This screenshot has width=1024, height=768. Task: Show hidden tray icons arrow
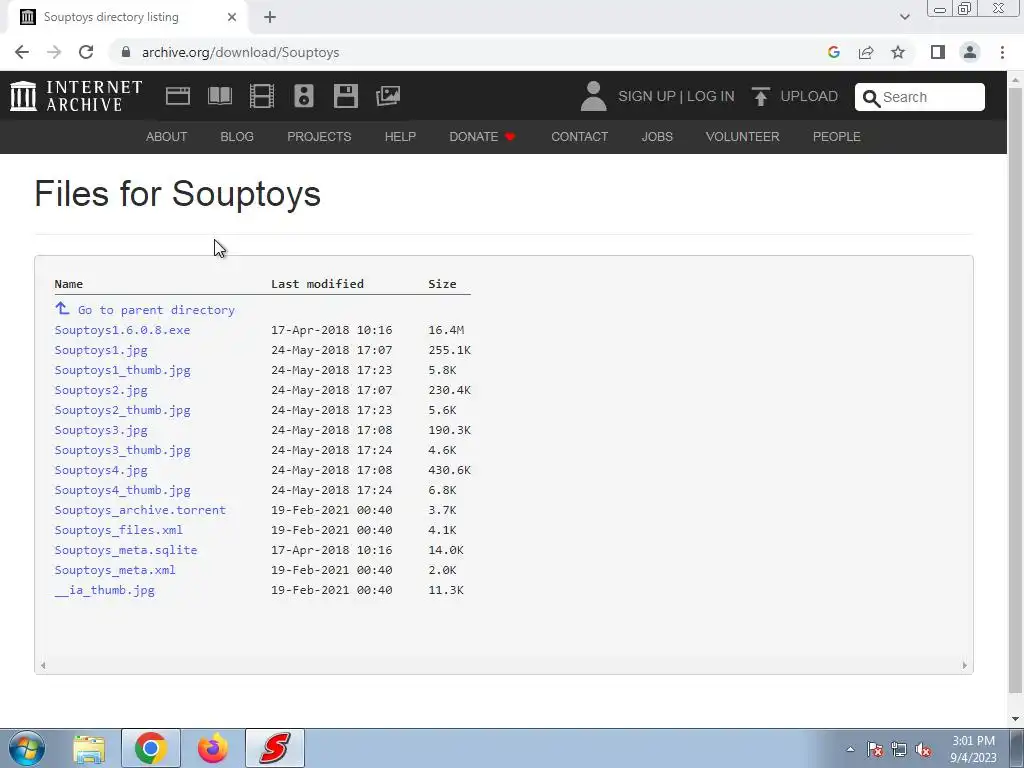tap(850, 749)
